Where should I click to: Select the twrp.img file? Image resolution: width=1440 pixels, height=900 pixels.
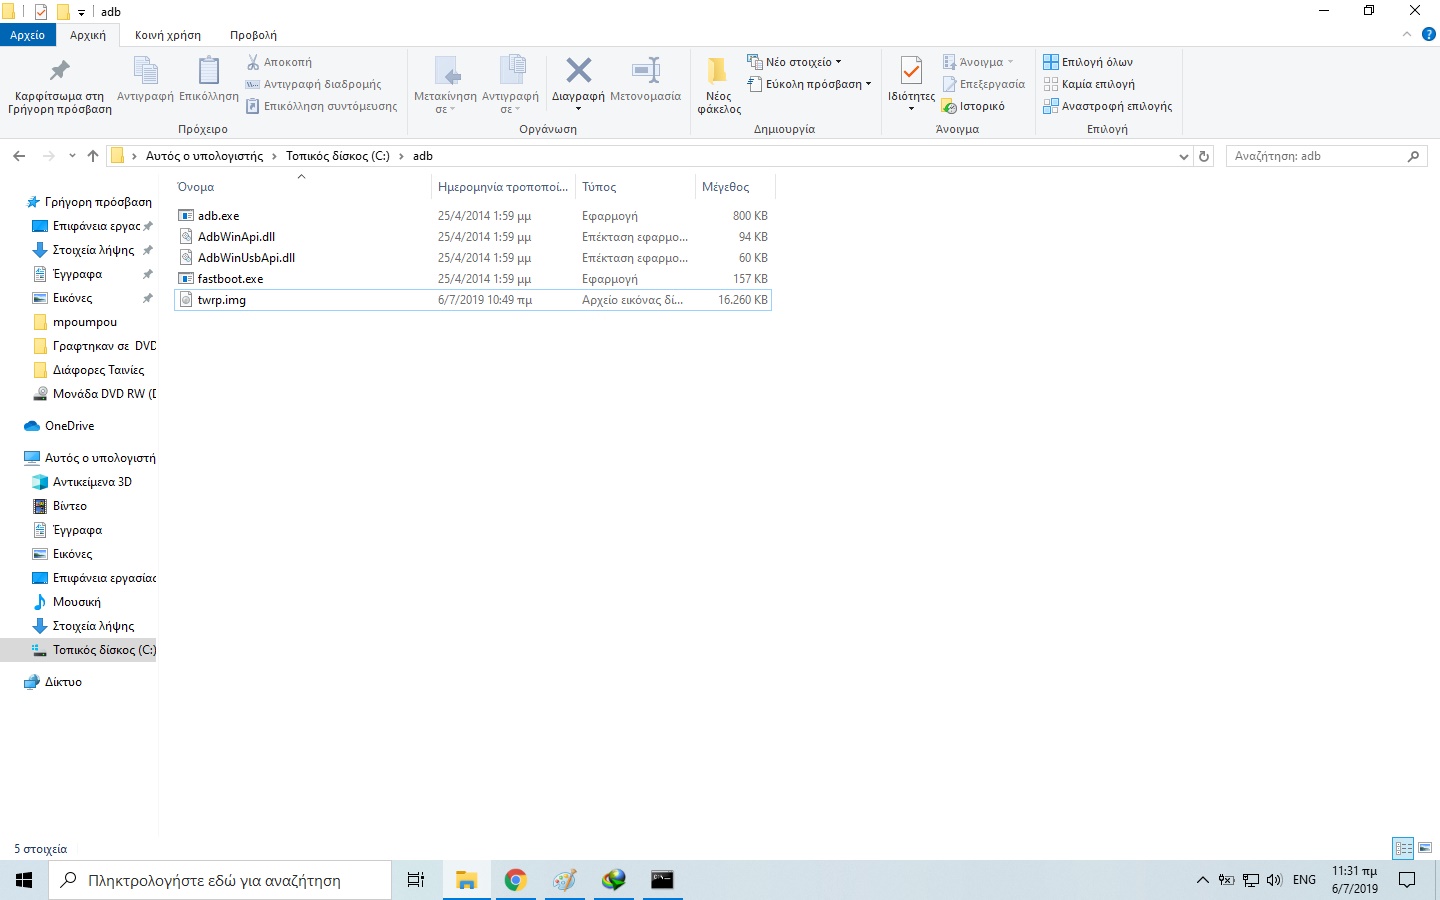[222, 300]
